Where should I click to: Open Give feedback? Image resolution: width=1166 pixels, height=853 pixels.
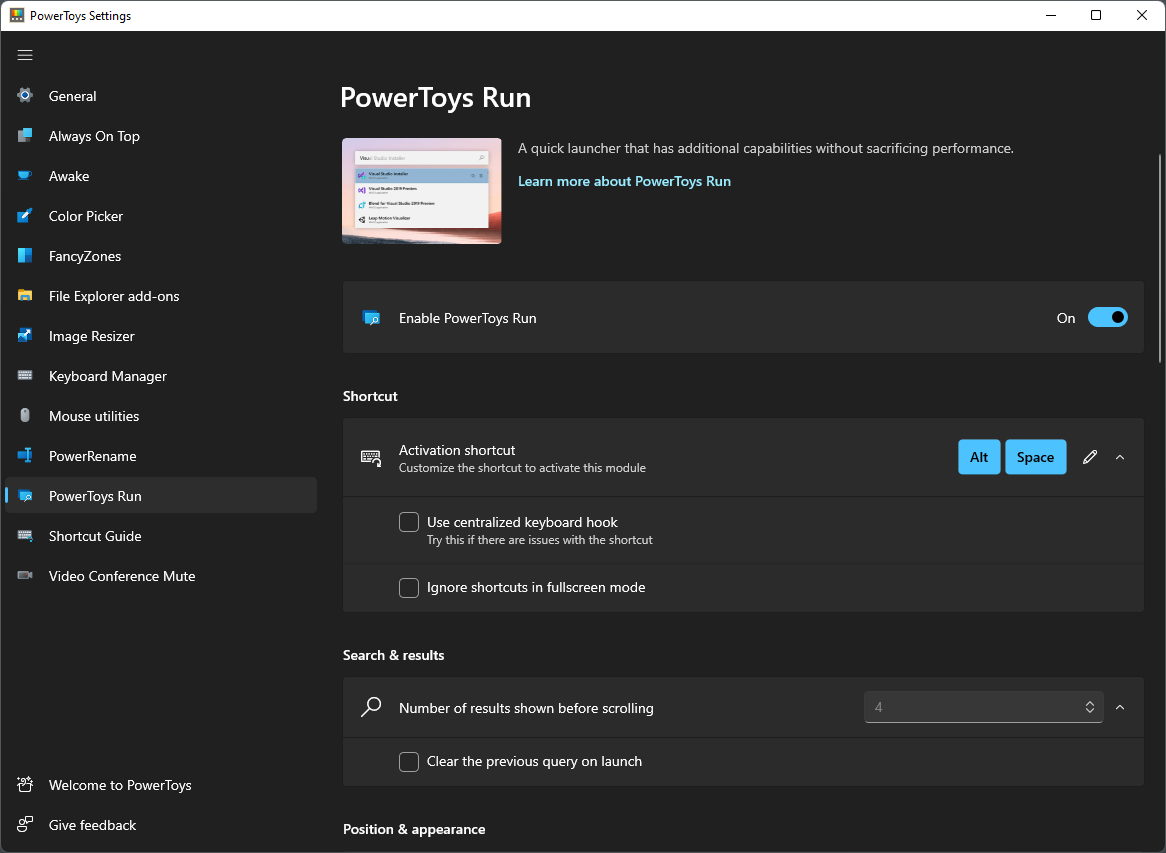[161, 825]
